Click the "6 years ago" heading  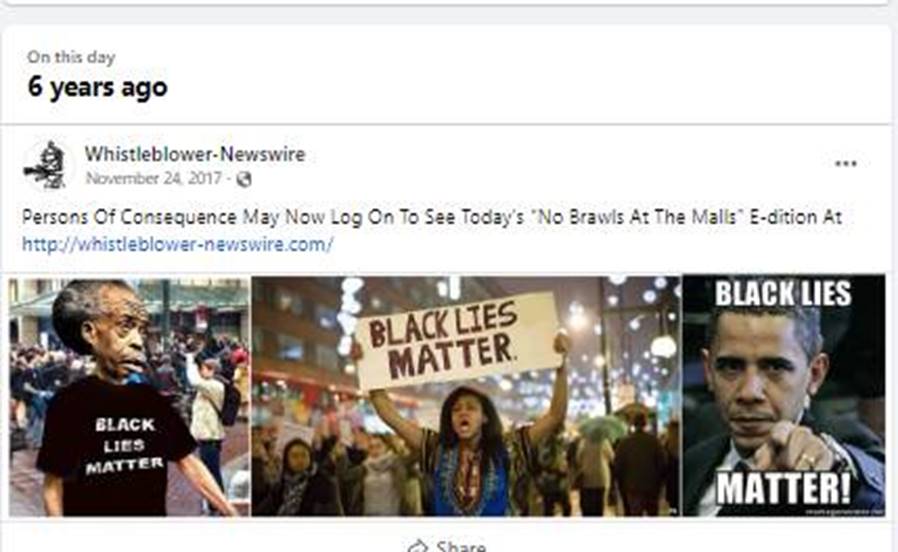pos(97,87)
